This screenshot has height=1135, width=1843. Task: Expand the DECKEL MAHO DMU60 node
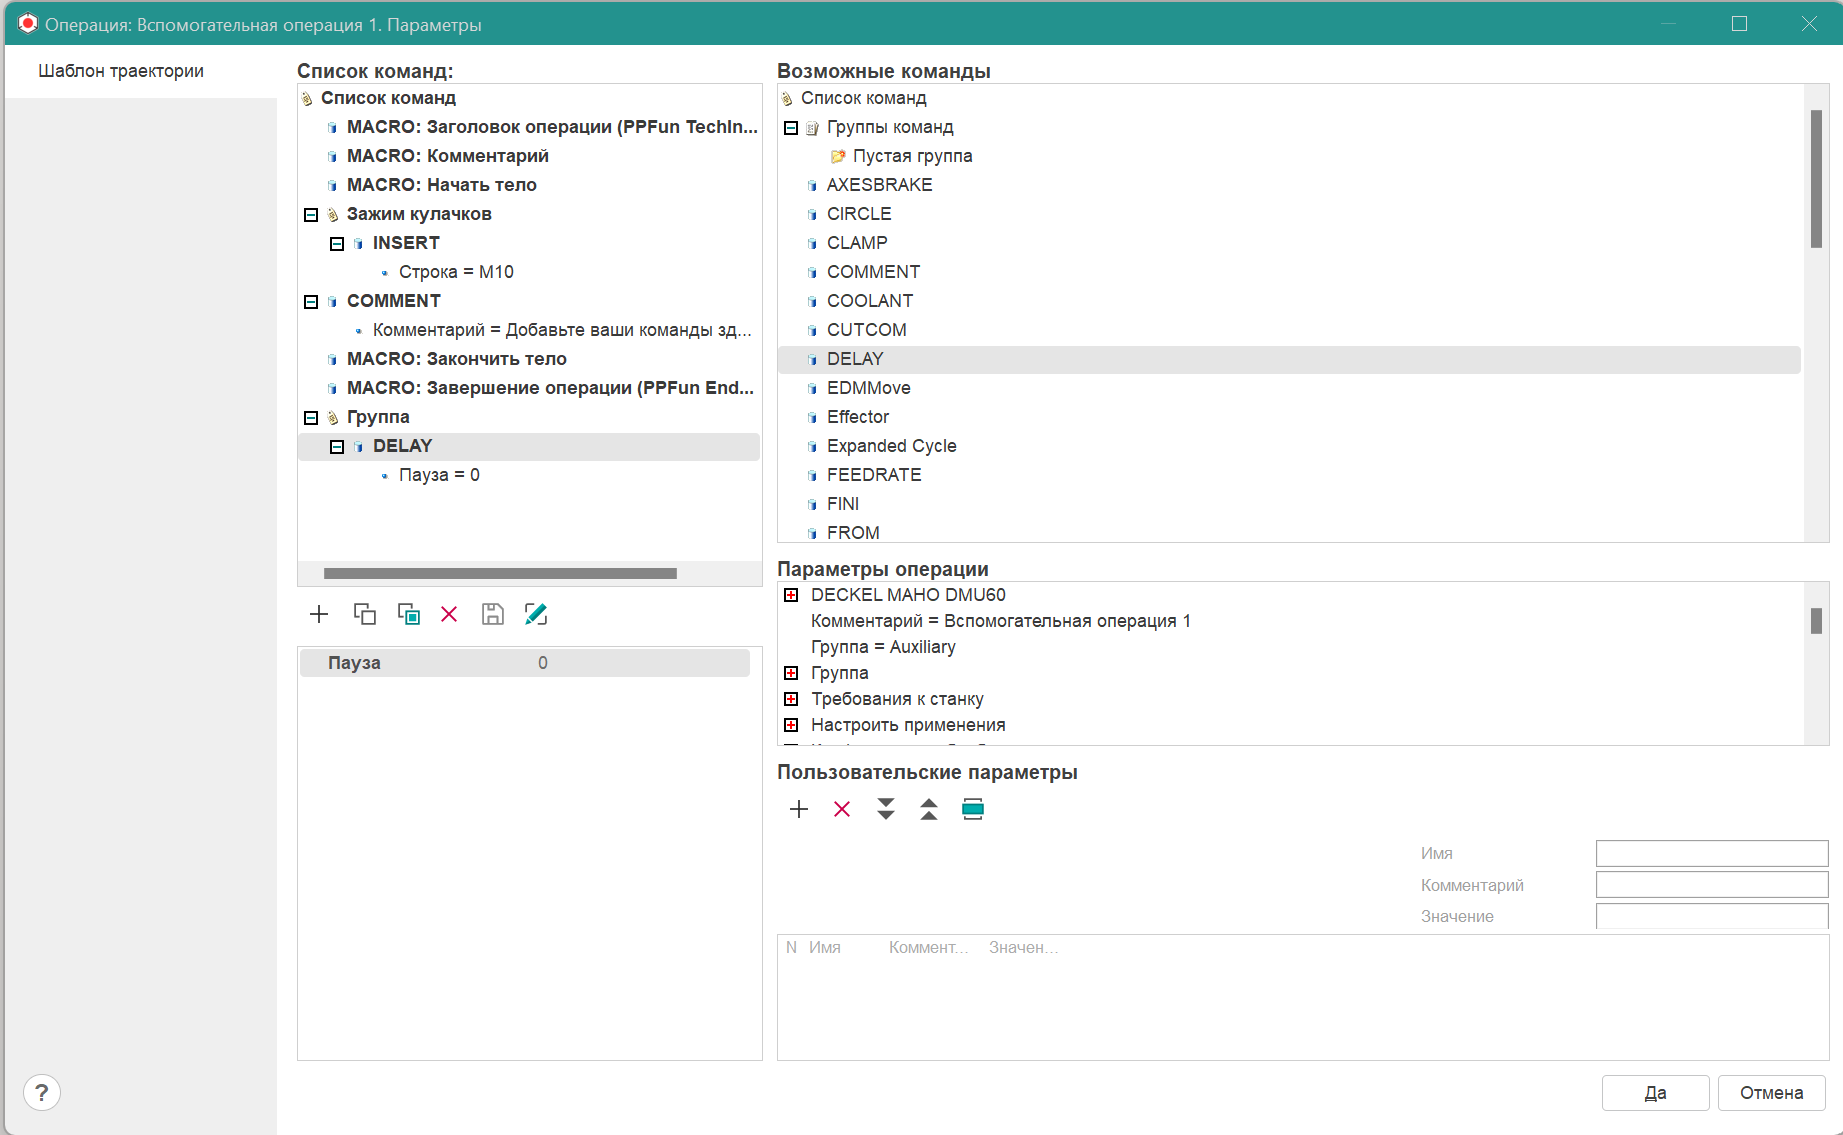[x=791, y=595]
